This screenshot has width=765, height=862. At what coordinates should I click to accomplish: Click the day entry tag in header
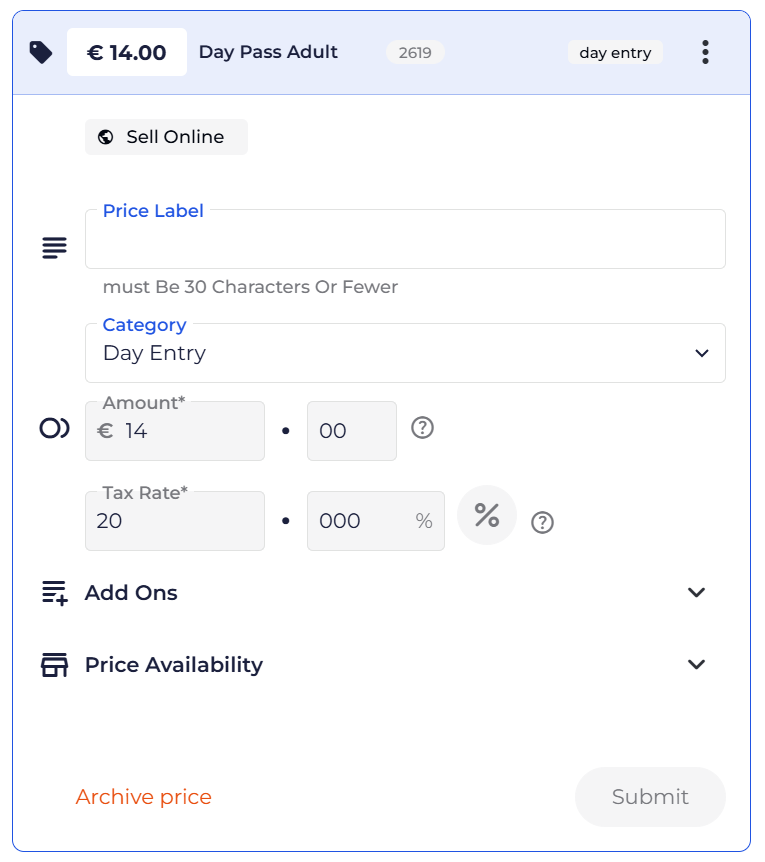(615, 53)
